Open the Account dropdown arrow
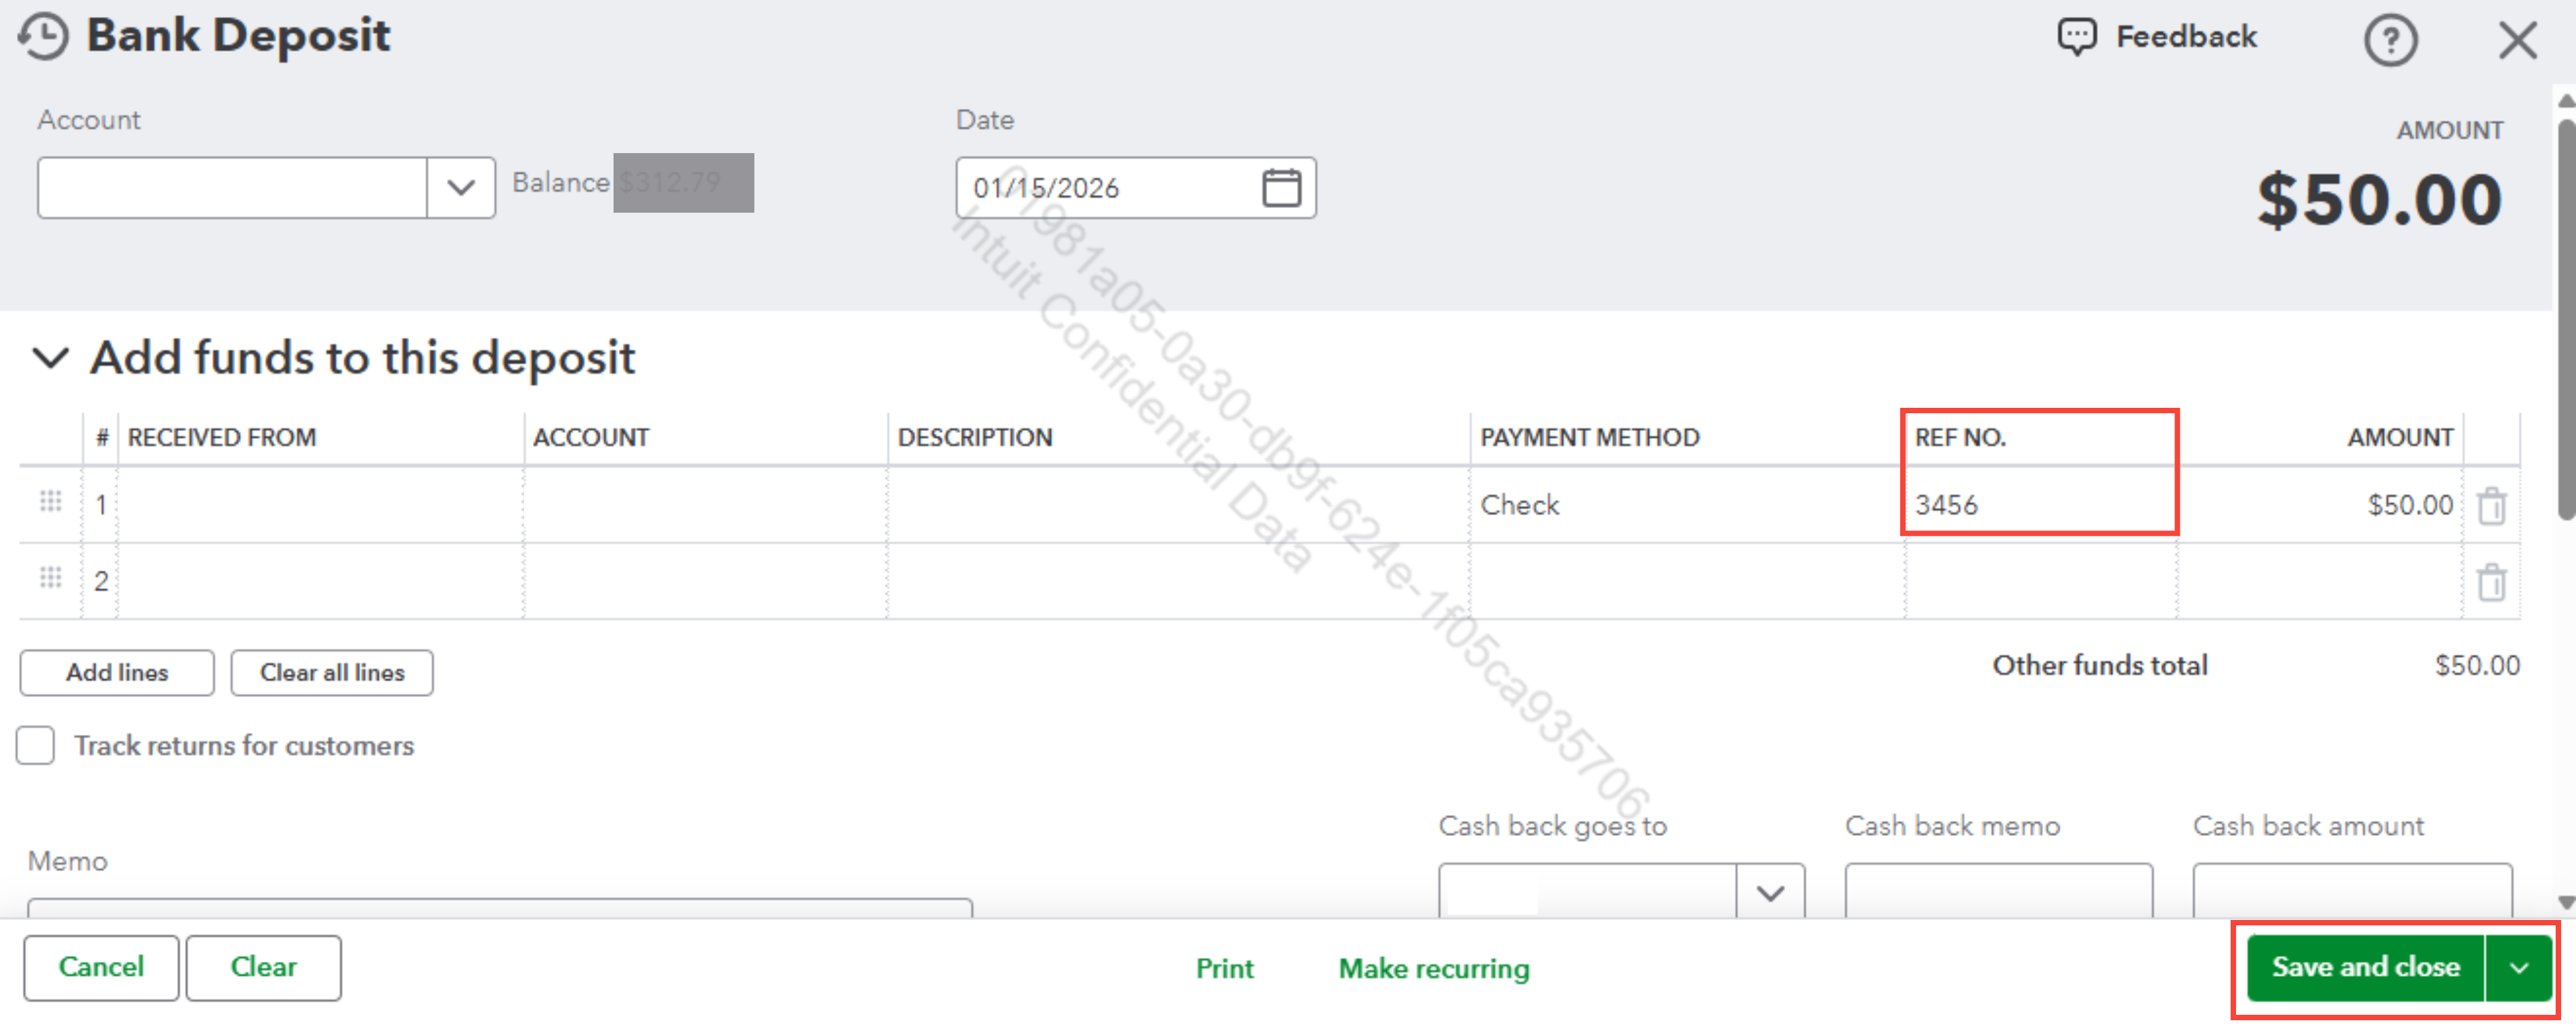 (x=460, y=188)
